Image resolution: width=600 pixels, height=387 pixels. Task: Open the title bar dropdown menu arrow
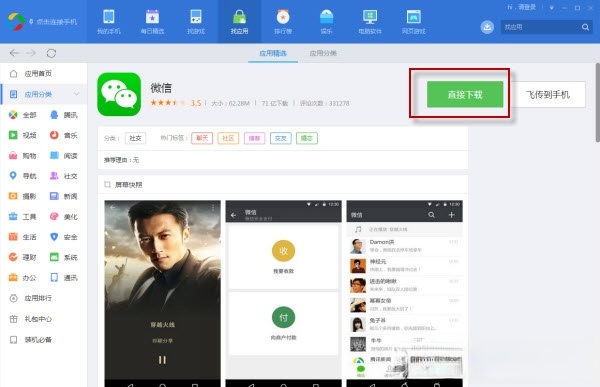(551, 8)
